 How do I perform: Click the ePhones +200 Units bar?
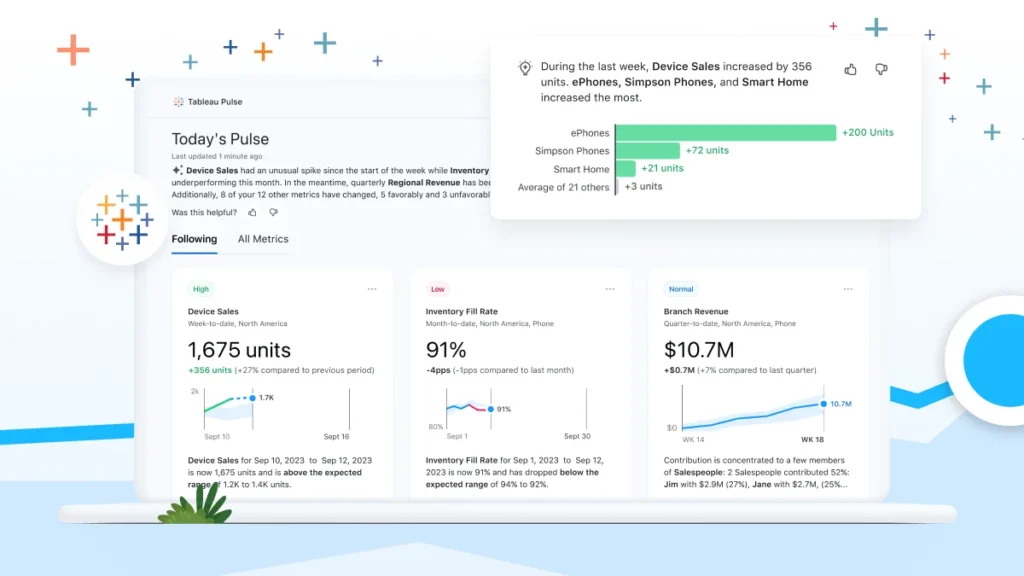[x=727, y=132]
